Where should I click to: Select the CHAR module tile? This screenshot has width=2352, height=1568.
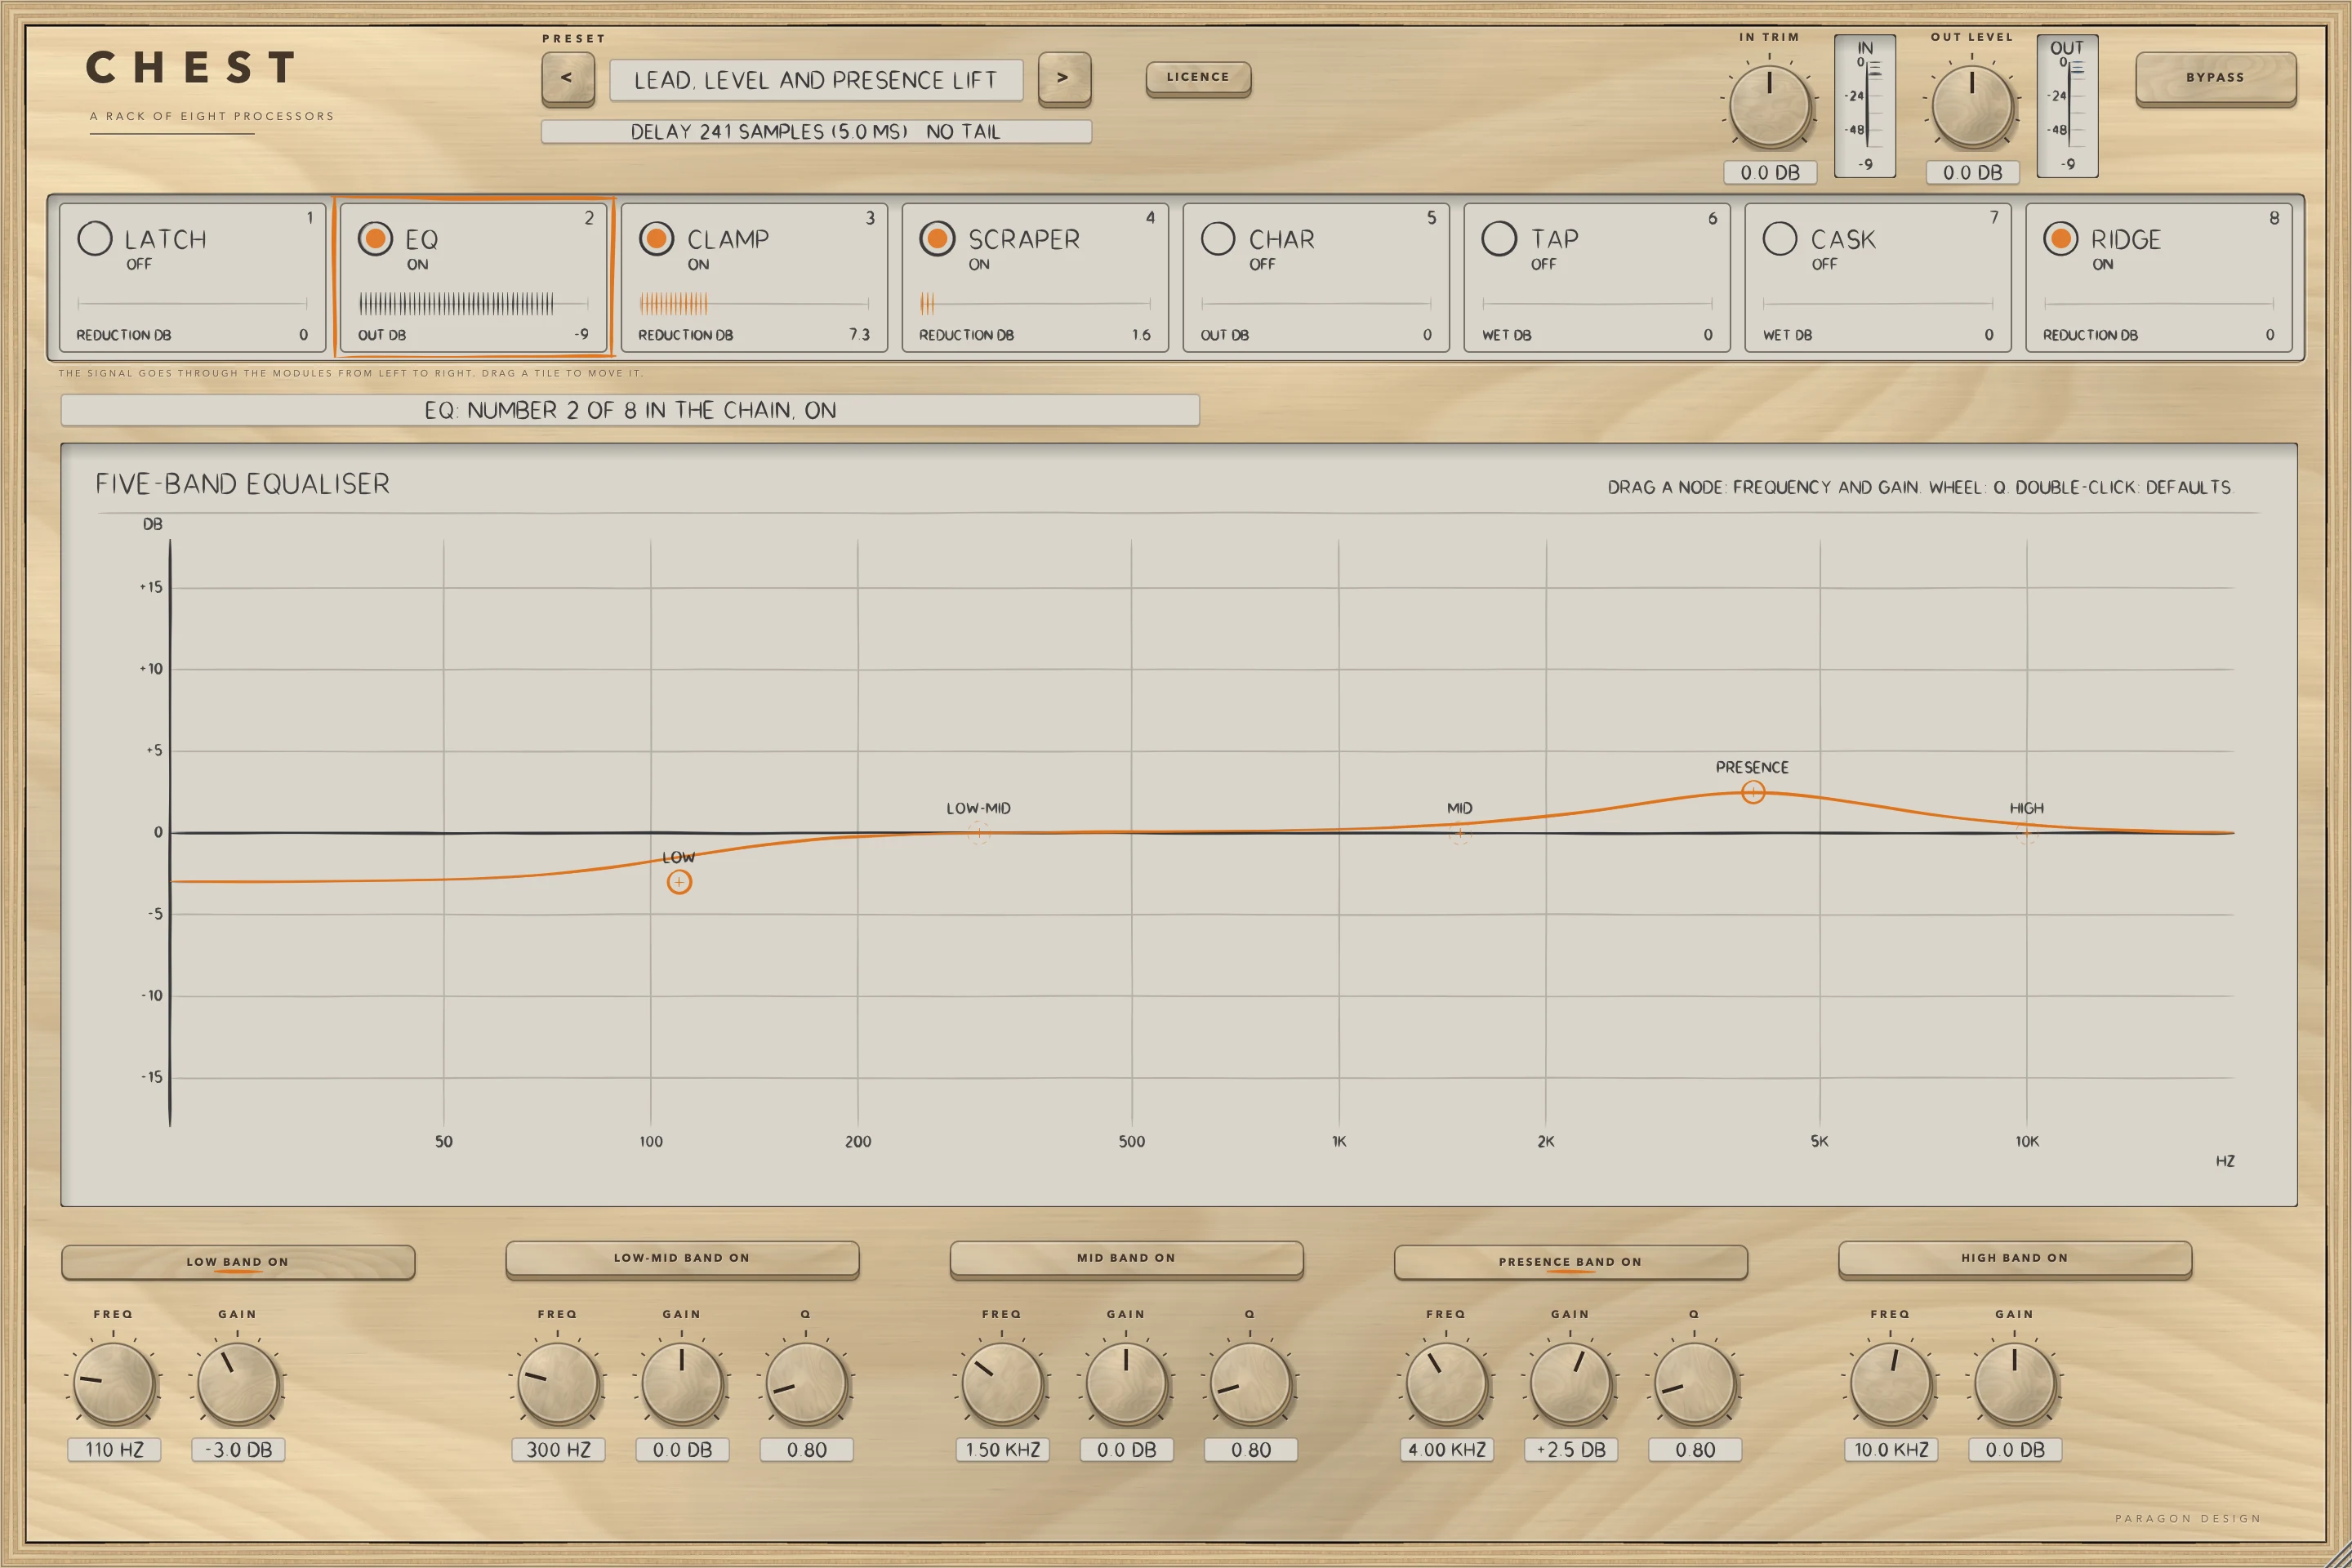coord(1316,277)
